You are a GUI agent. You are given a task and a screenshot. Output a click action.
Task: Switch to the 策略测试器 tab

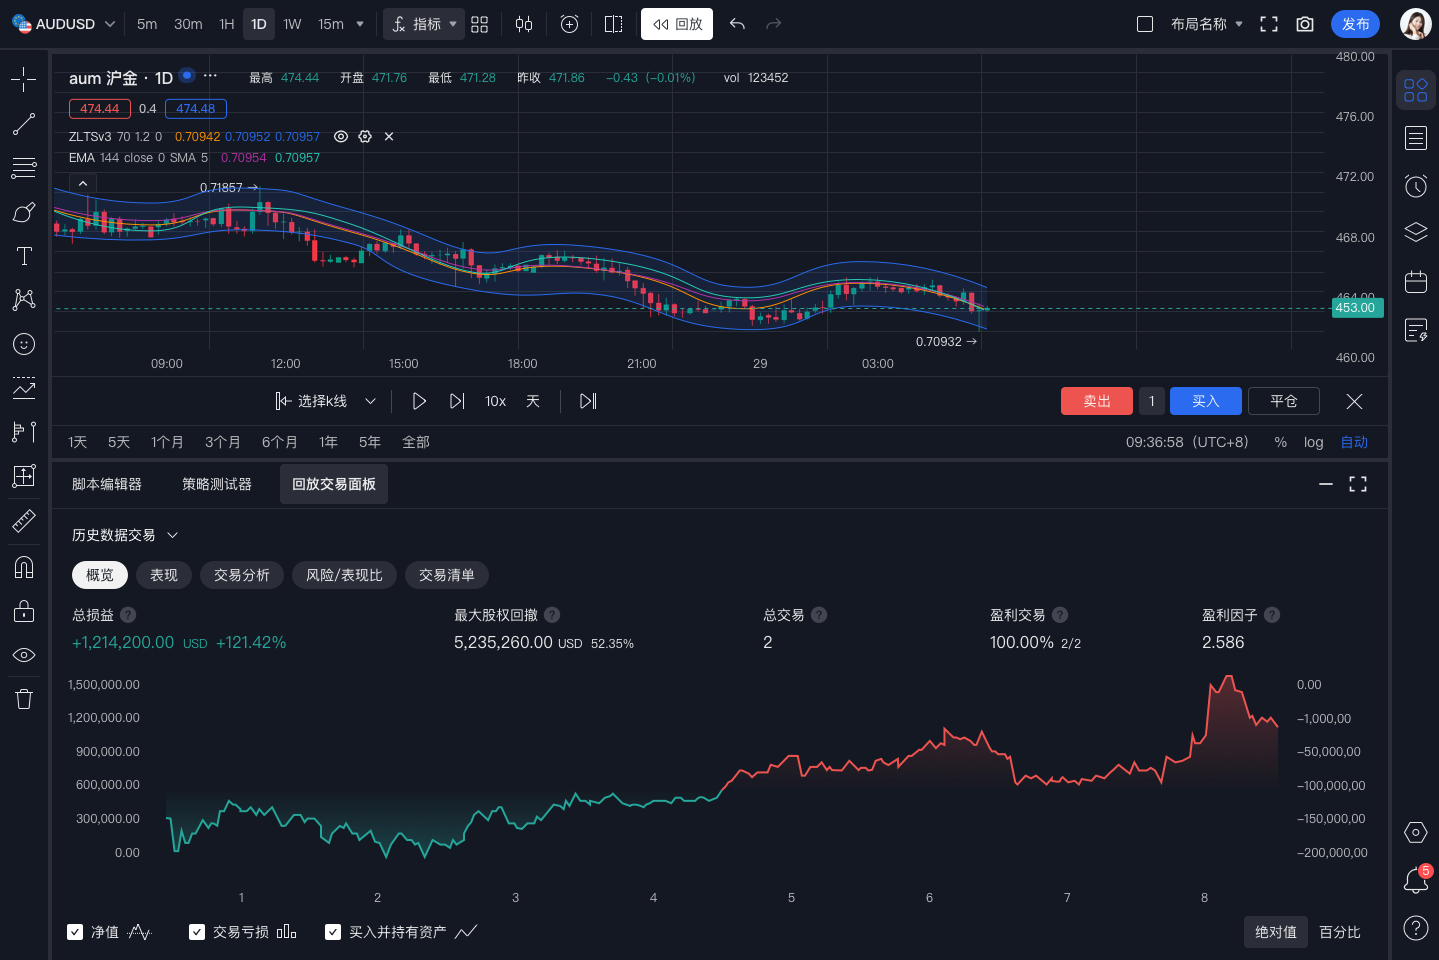tap(217, 484)
